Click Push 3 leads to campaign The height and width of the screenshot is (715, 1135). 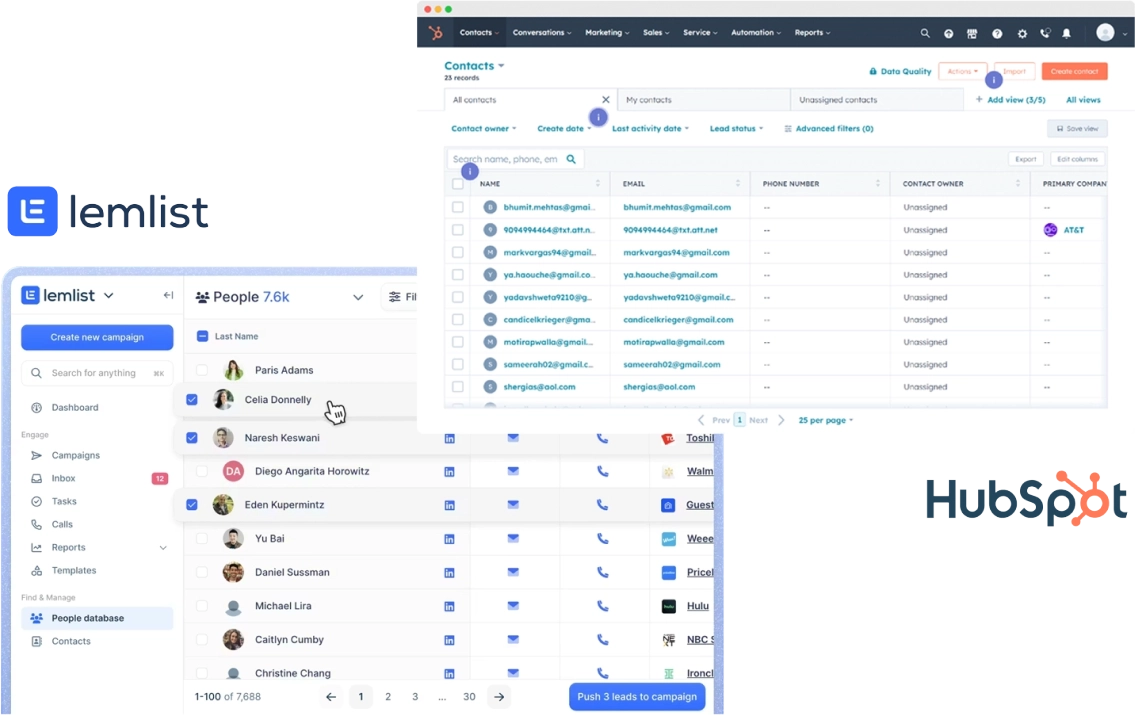tap(637, 697)
